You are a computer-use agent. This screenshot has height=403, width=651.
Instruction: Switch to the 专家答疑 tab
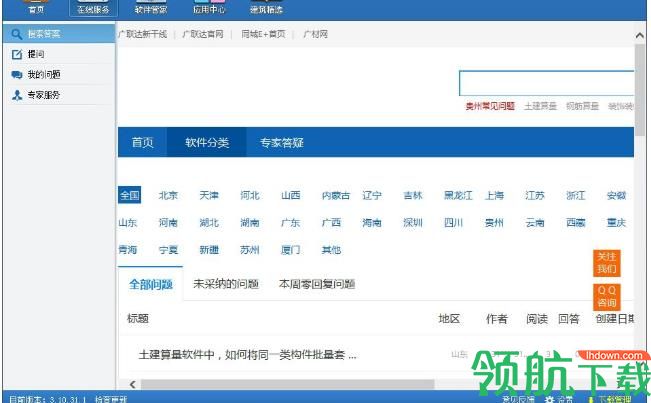[x=281, y=142]
